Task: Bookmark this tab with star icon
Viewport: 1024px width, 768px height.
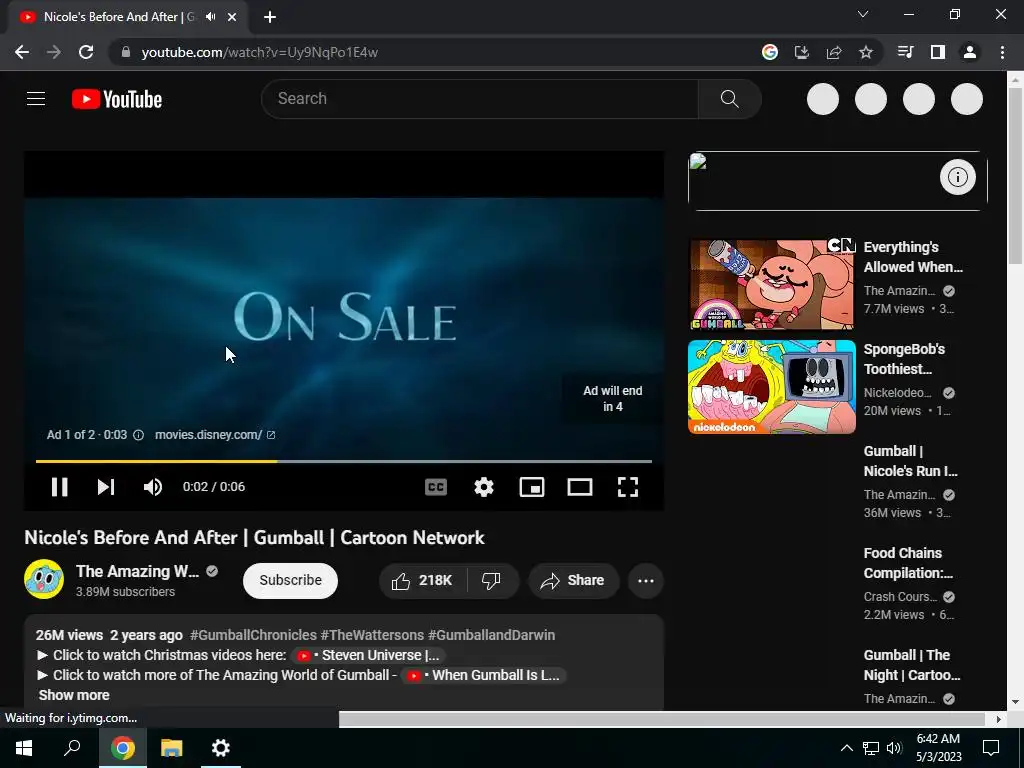Action: tap(865, 52)
